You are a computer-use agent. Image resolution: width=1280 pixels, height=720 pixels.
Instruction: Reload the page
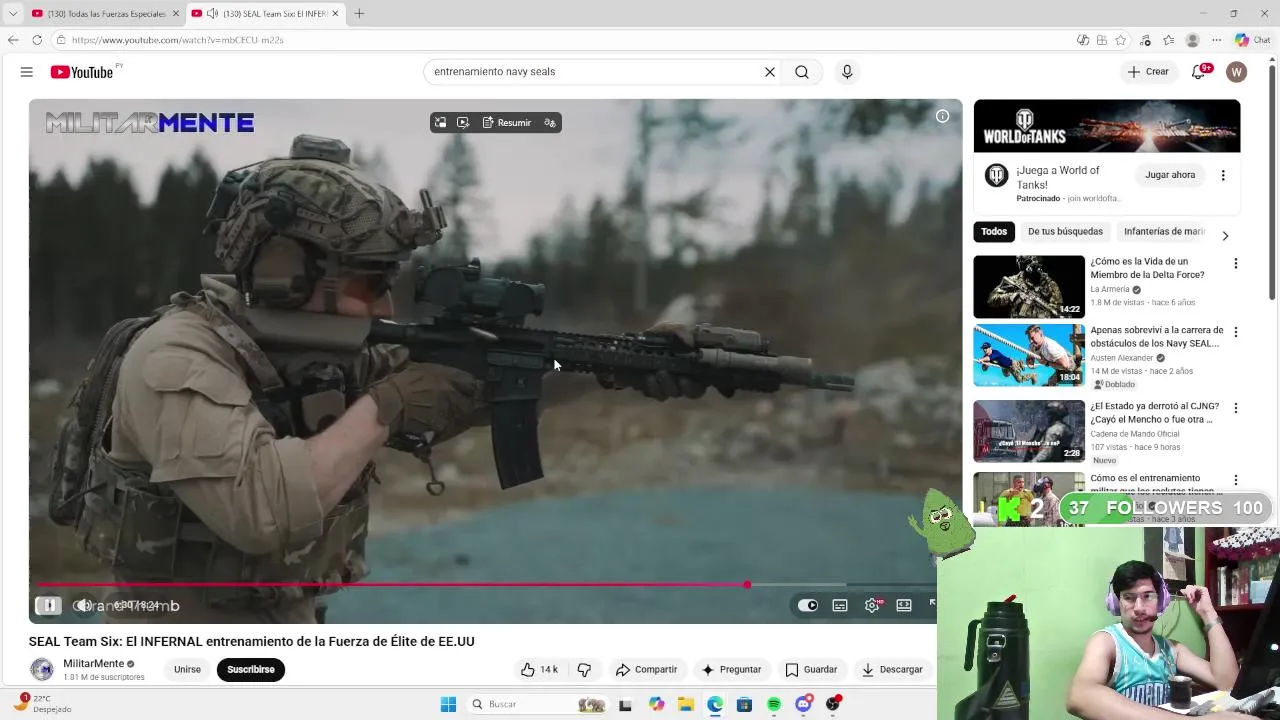(x=37, y=40)
